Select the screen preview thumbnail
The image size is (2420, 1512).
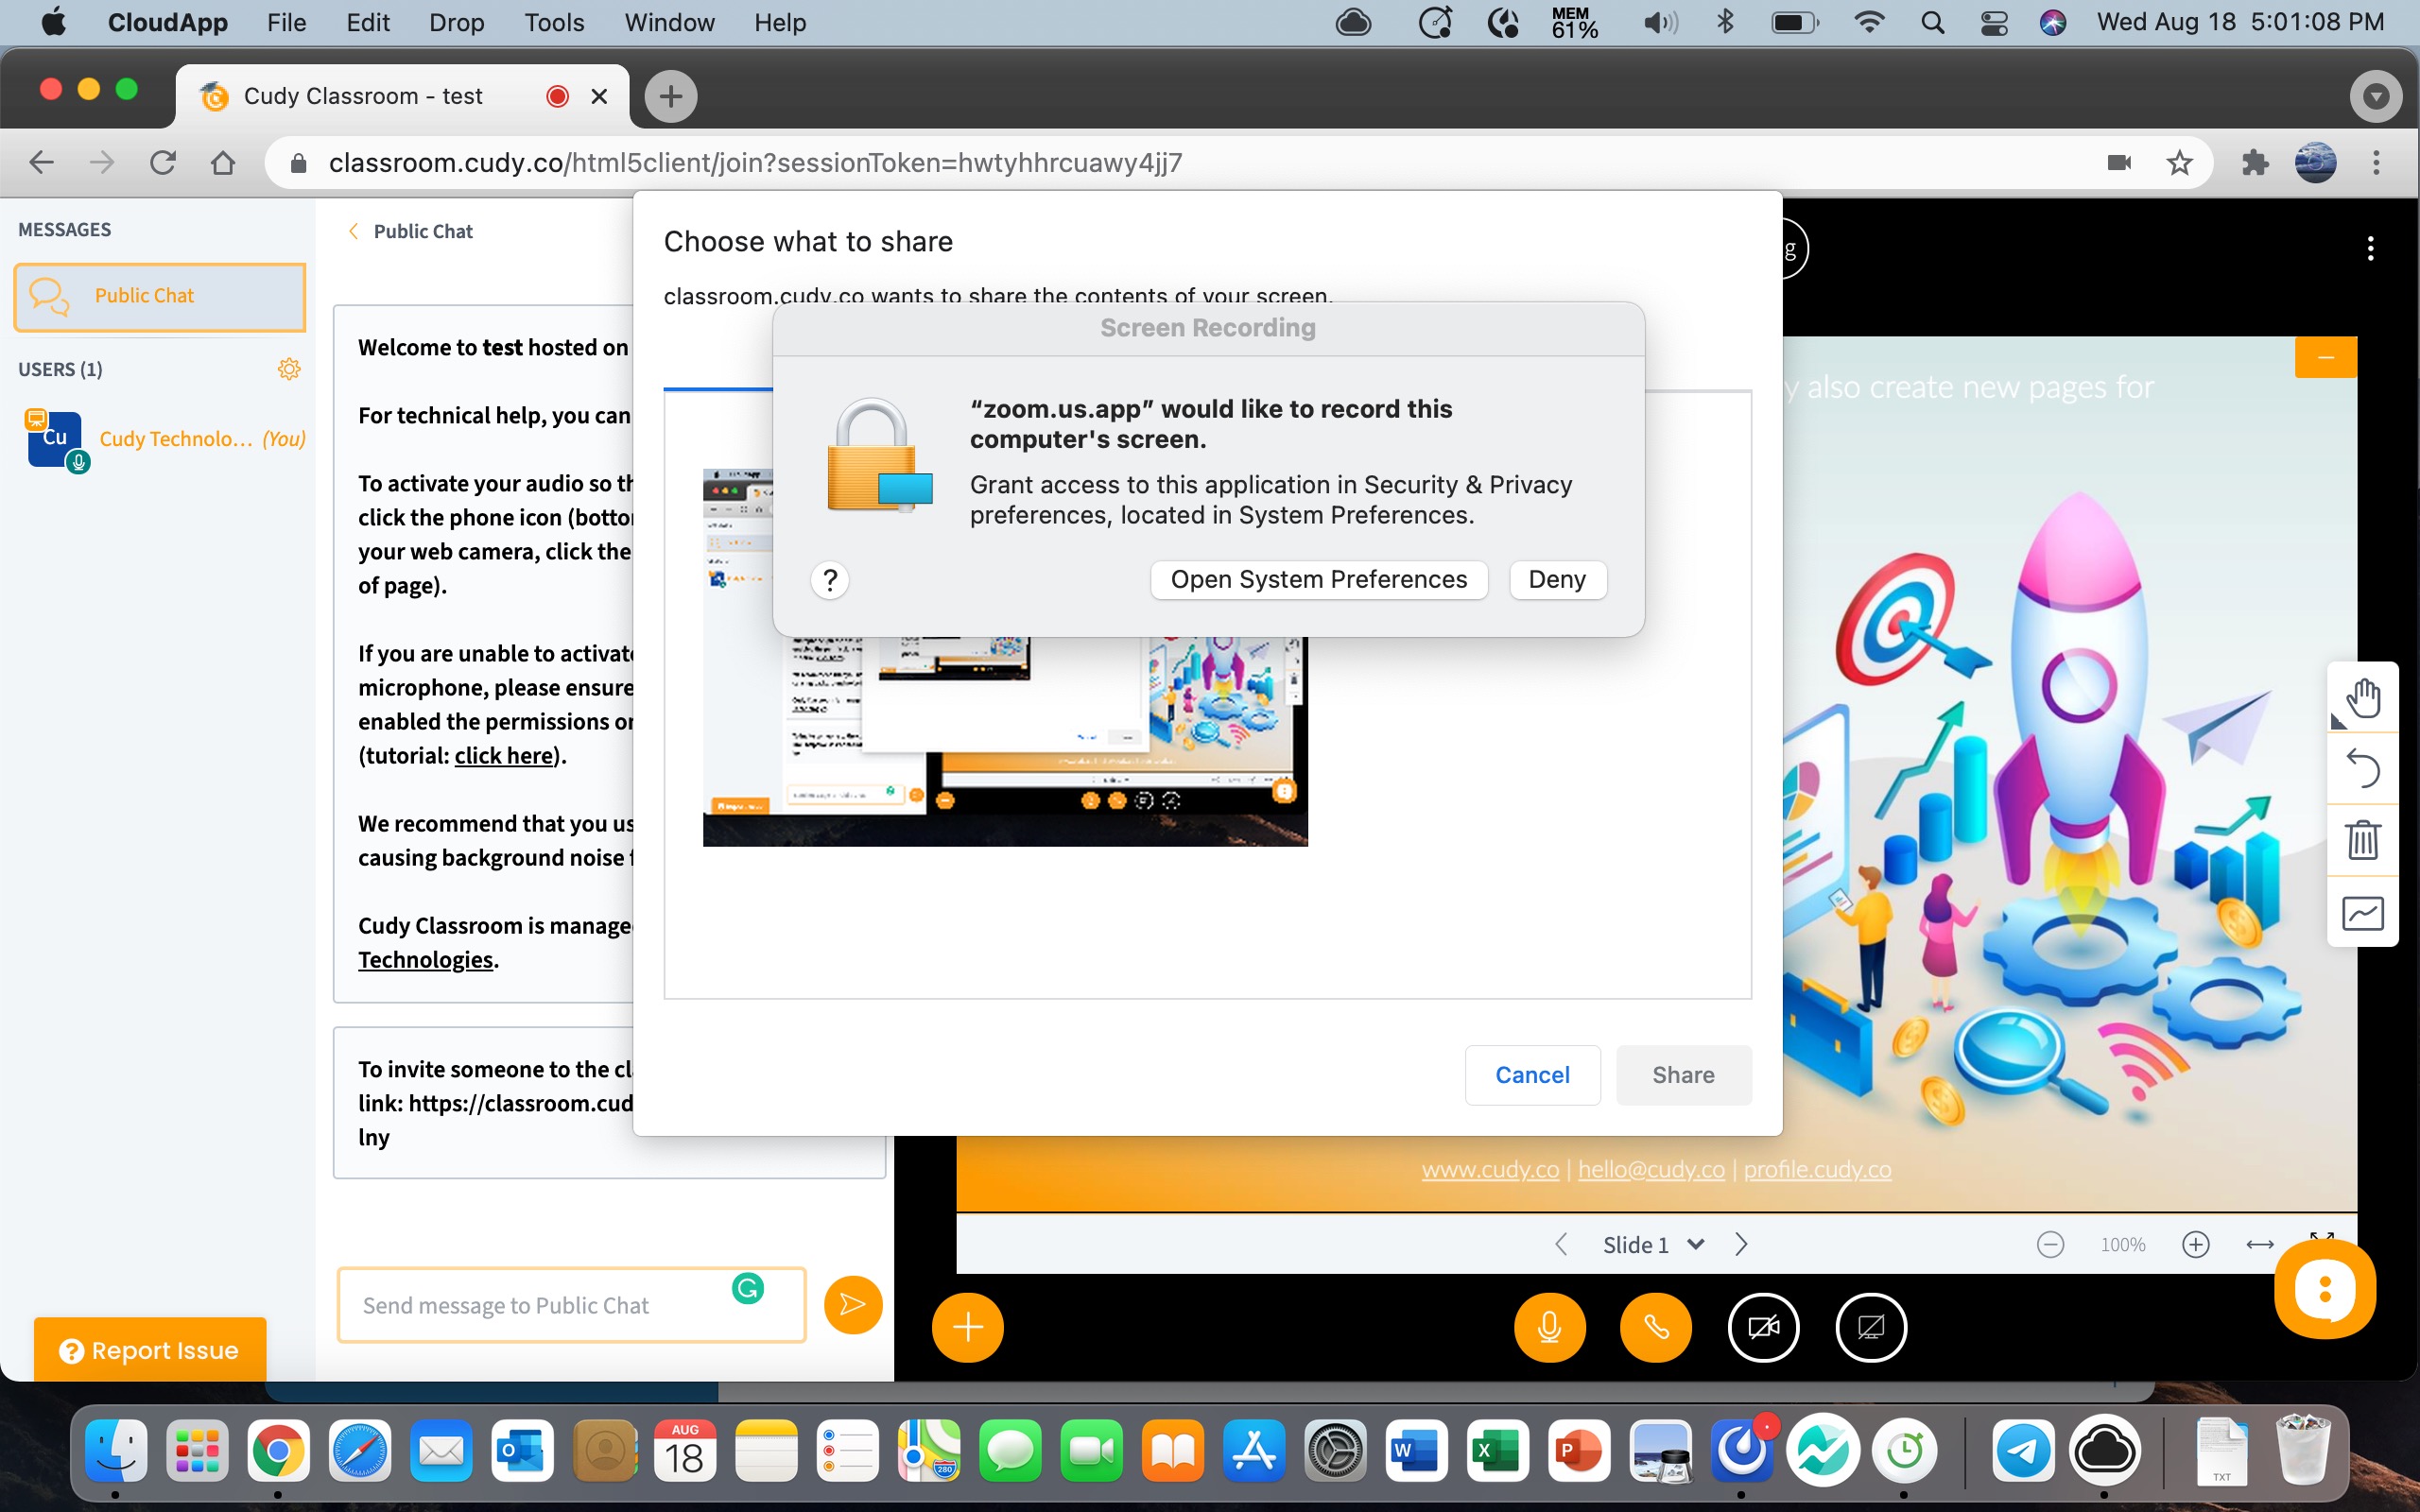pyautogui.click(x=1005, y=657)
